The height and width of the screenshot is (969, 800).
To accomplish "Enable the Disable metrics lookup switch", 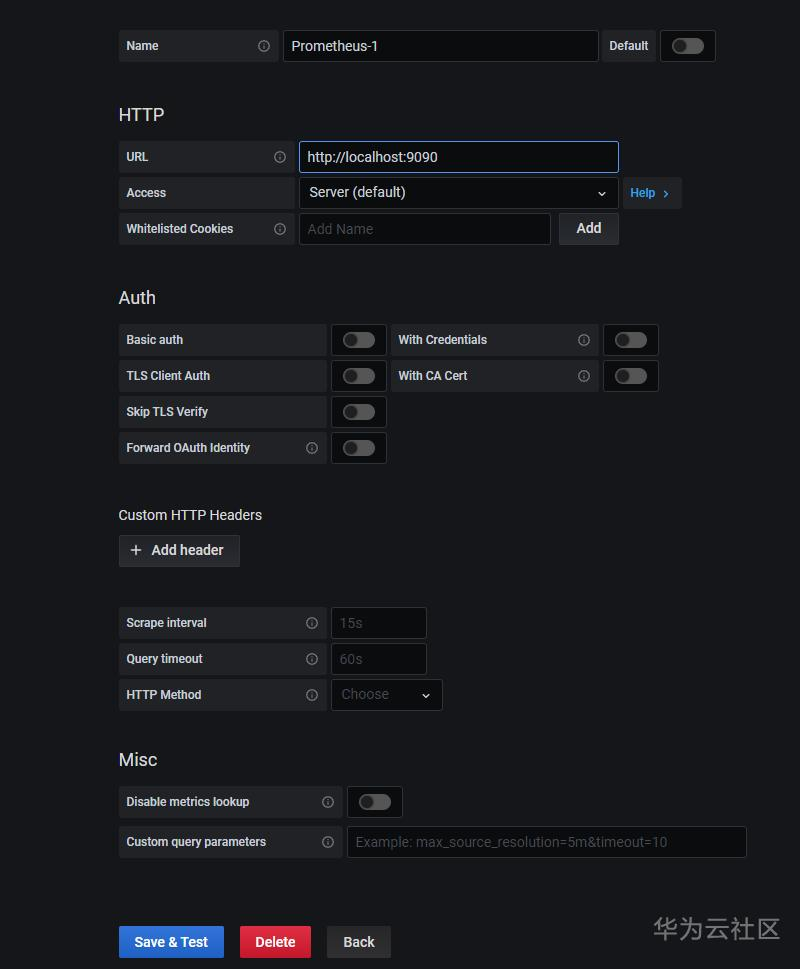I will (x=375, y=802).
